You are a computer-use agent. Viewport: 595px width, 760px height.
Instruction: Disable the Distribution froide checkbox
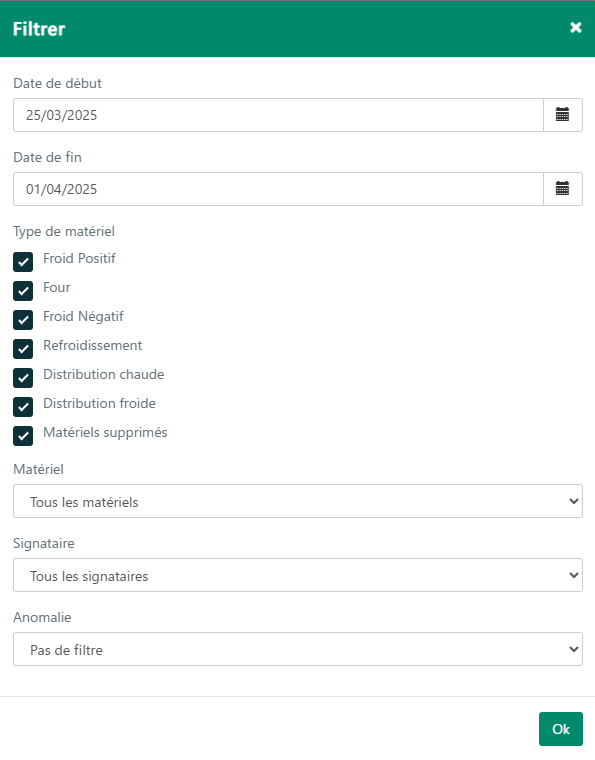click(23, 407)
